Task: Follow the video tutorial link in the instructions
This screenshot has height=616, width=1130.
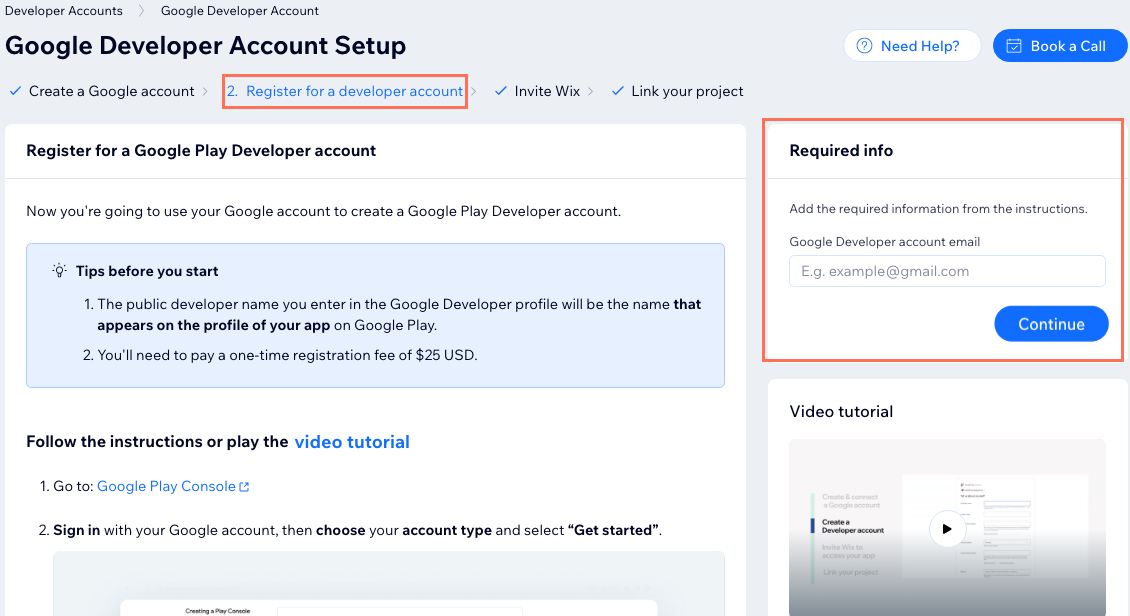Action: [x=352, y=442]
